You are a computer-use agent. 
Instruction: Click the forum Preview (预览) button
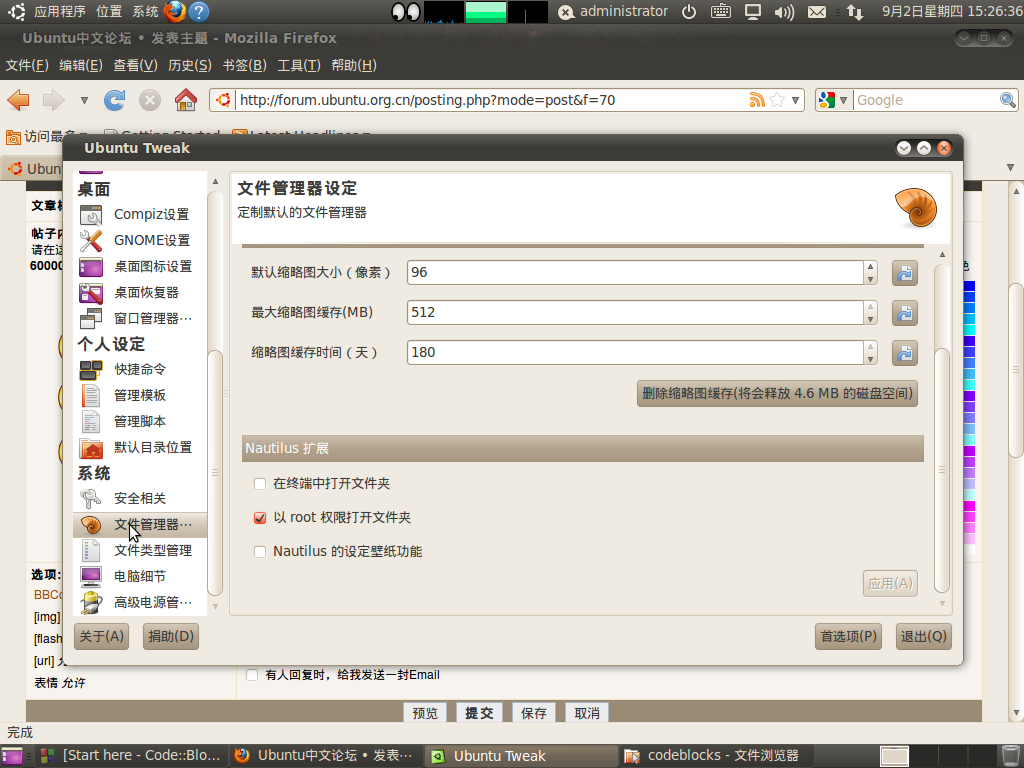coord(425,713)
